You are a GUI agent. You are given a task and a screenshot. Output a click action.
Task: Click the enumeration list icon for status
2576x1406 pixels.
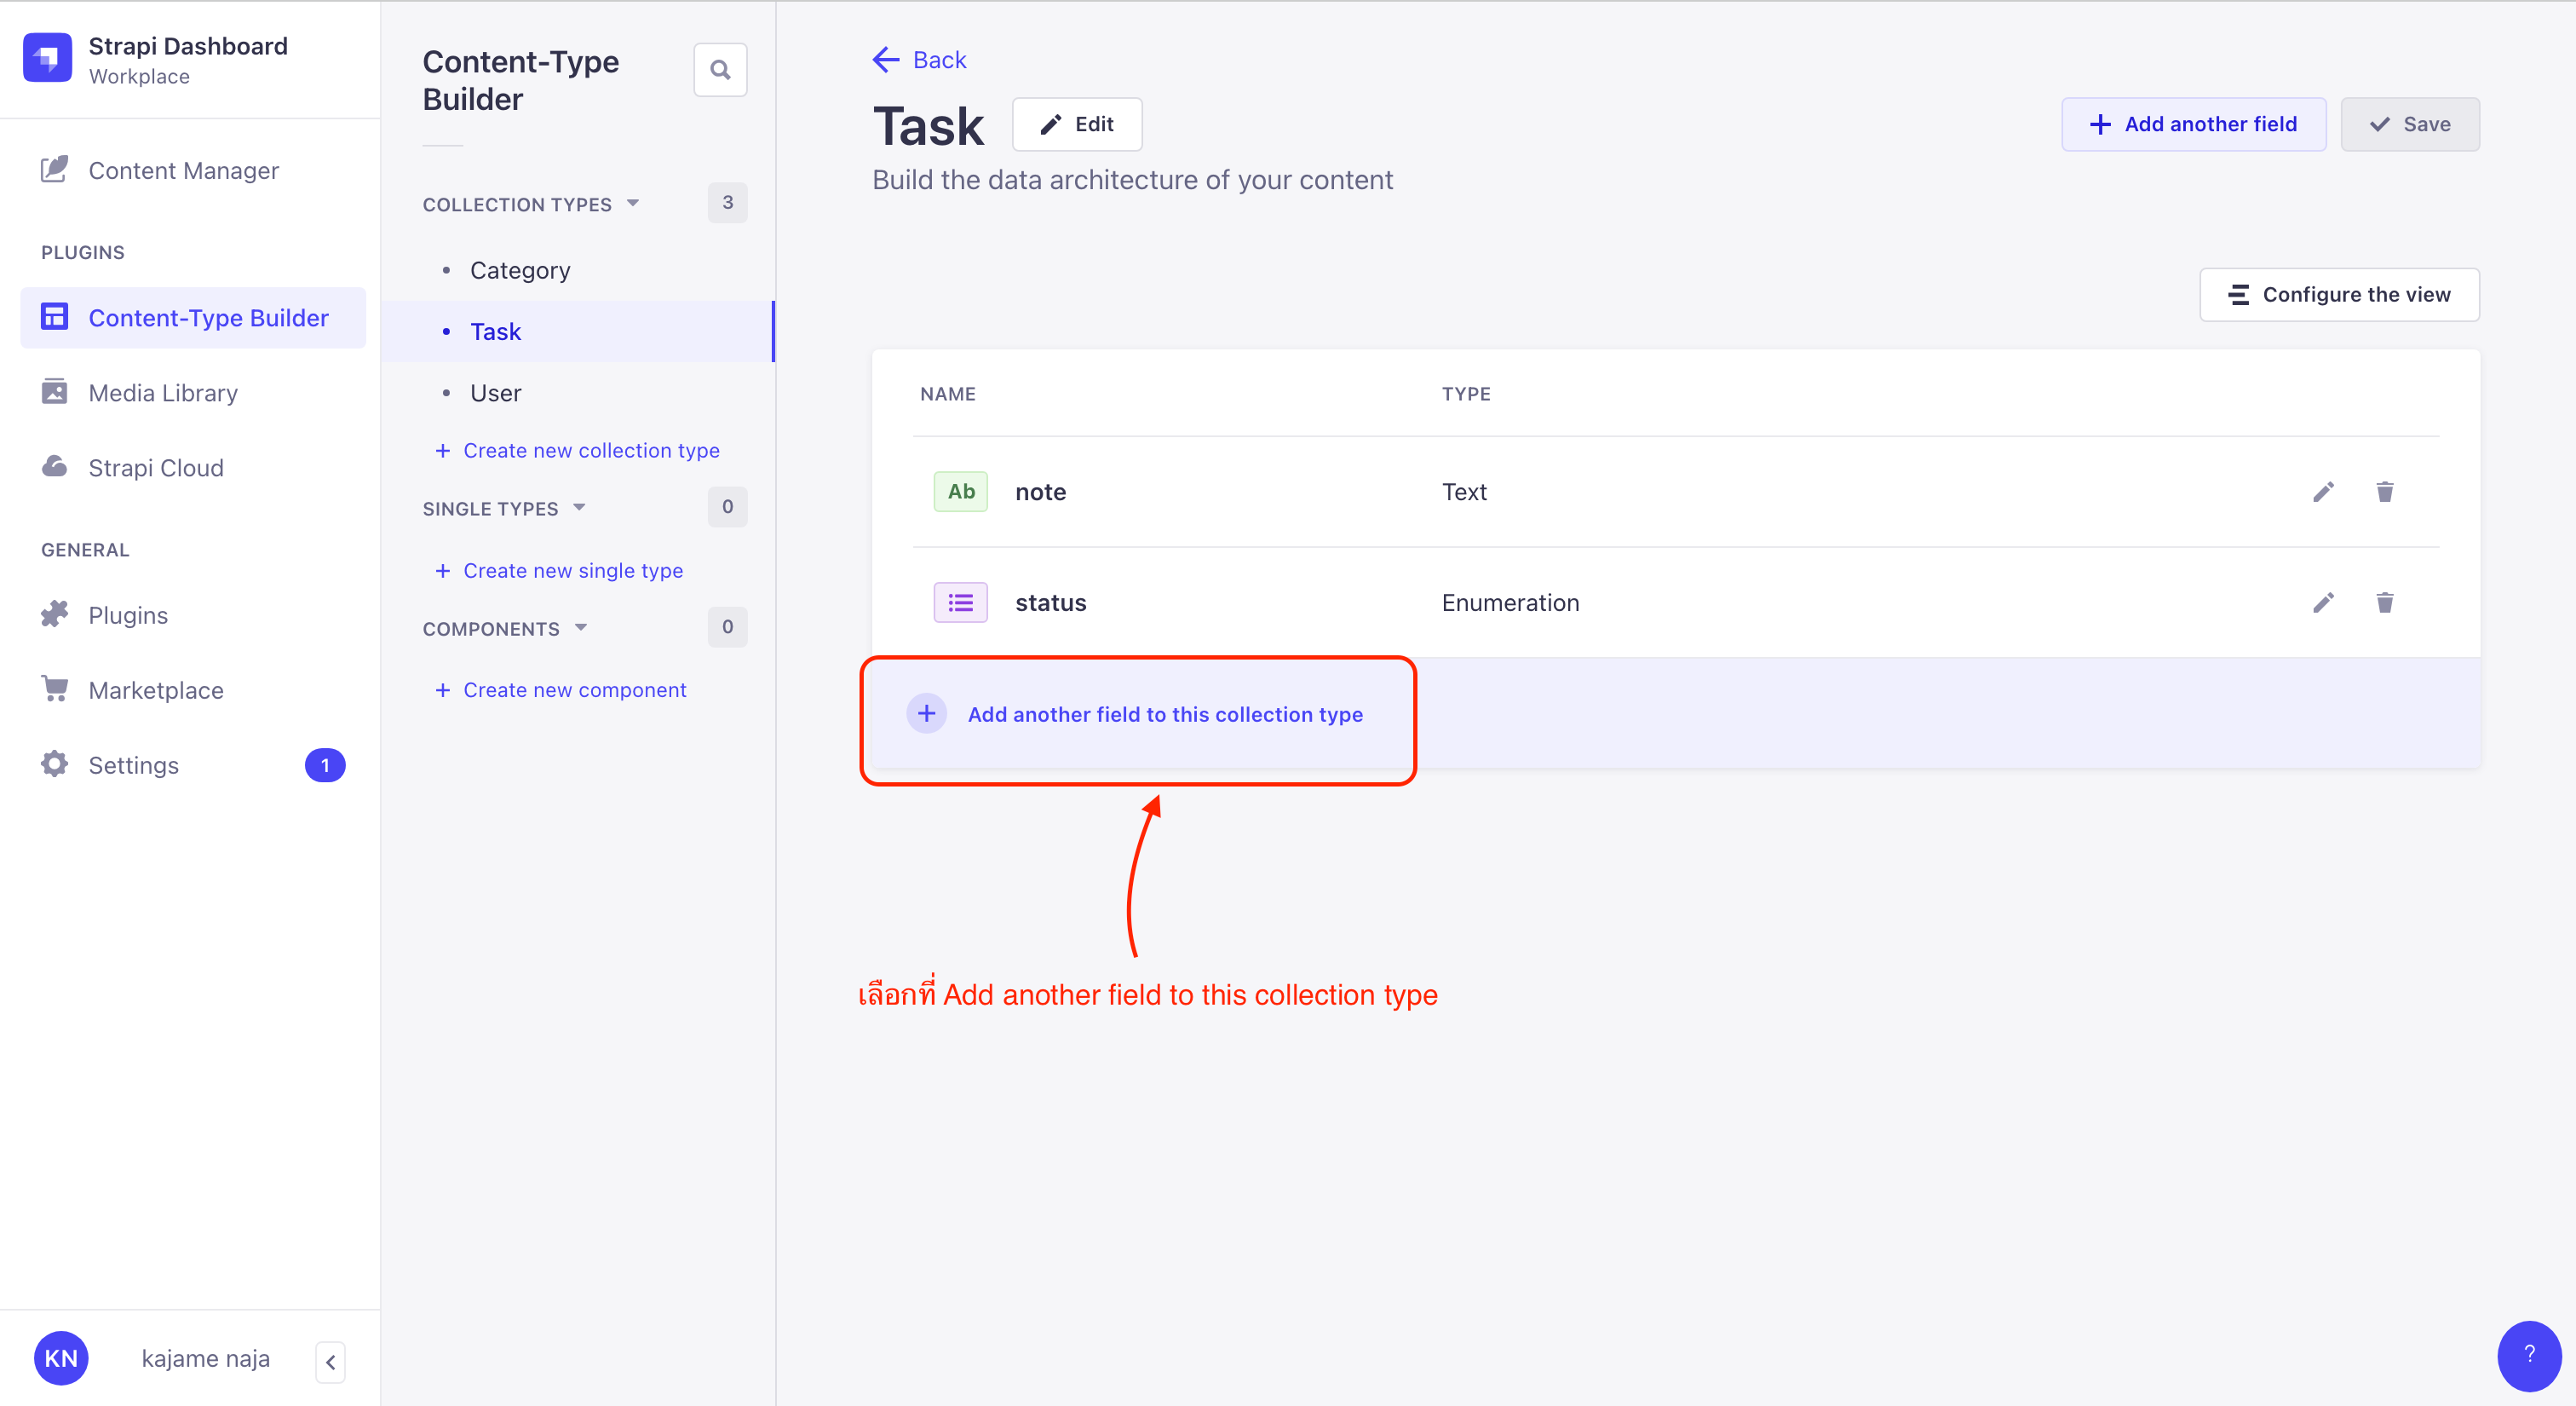tap(962, 602)
